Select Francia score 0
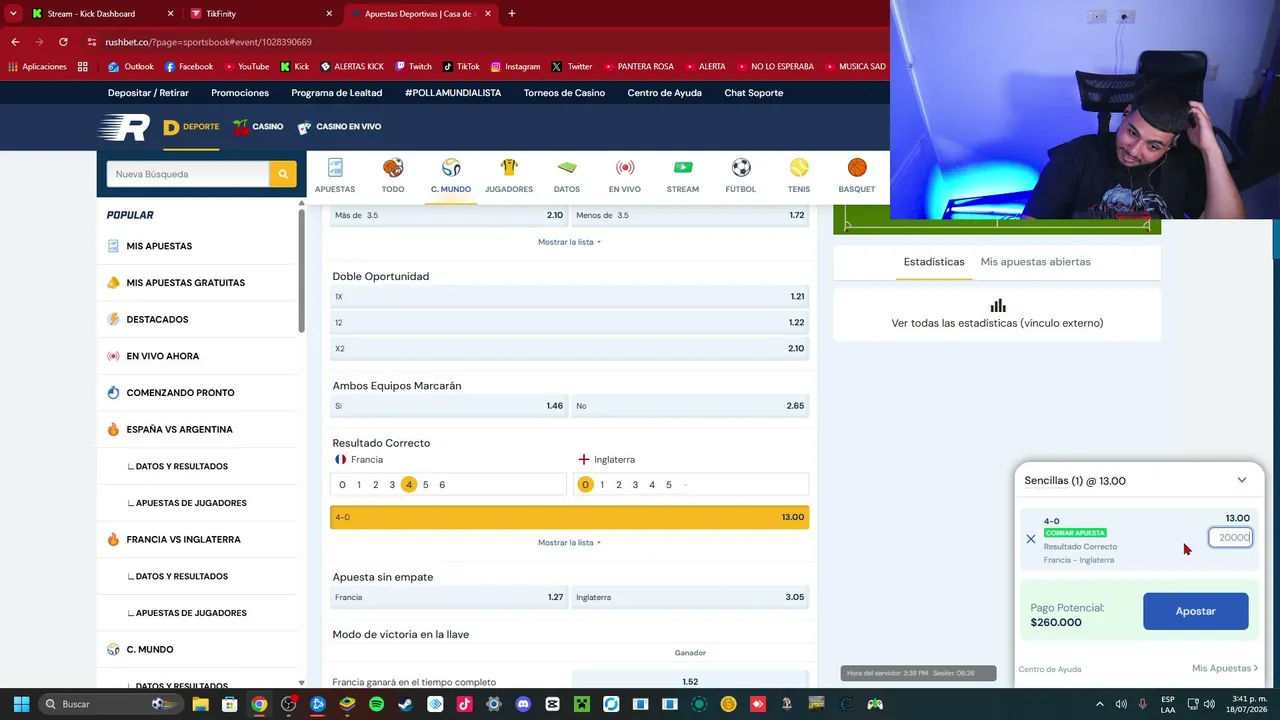This screenshot has width=1280, height=720. (342, 485)
